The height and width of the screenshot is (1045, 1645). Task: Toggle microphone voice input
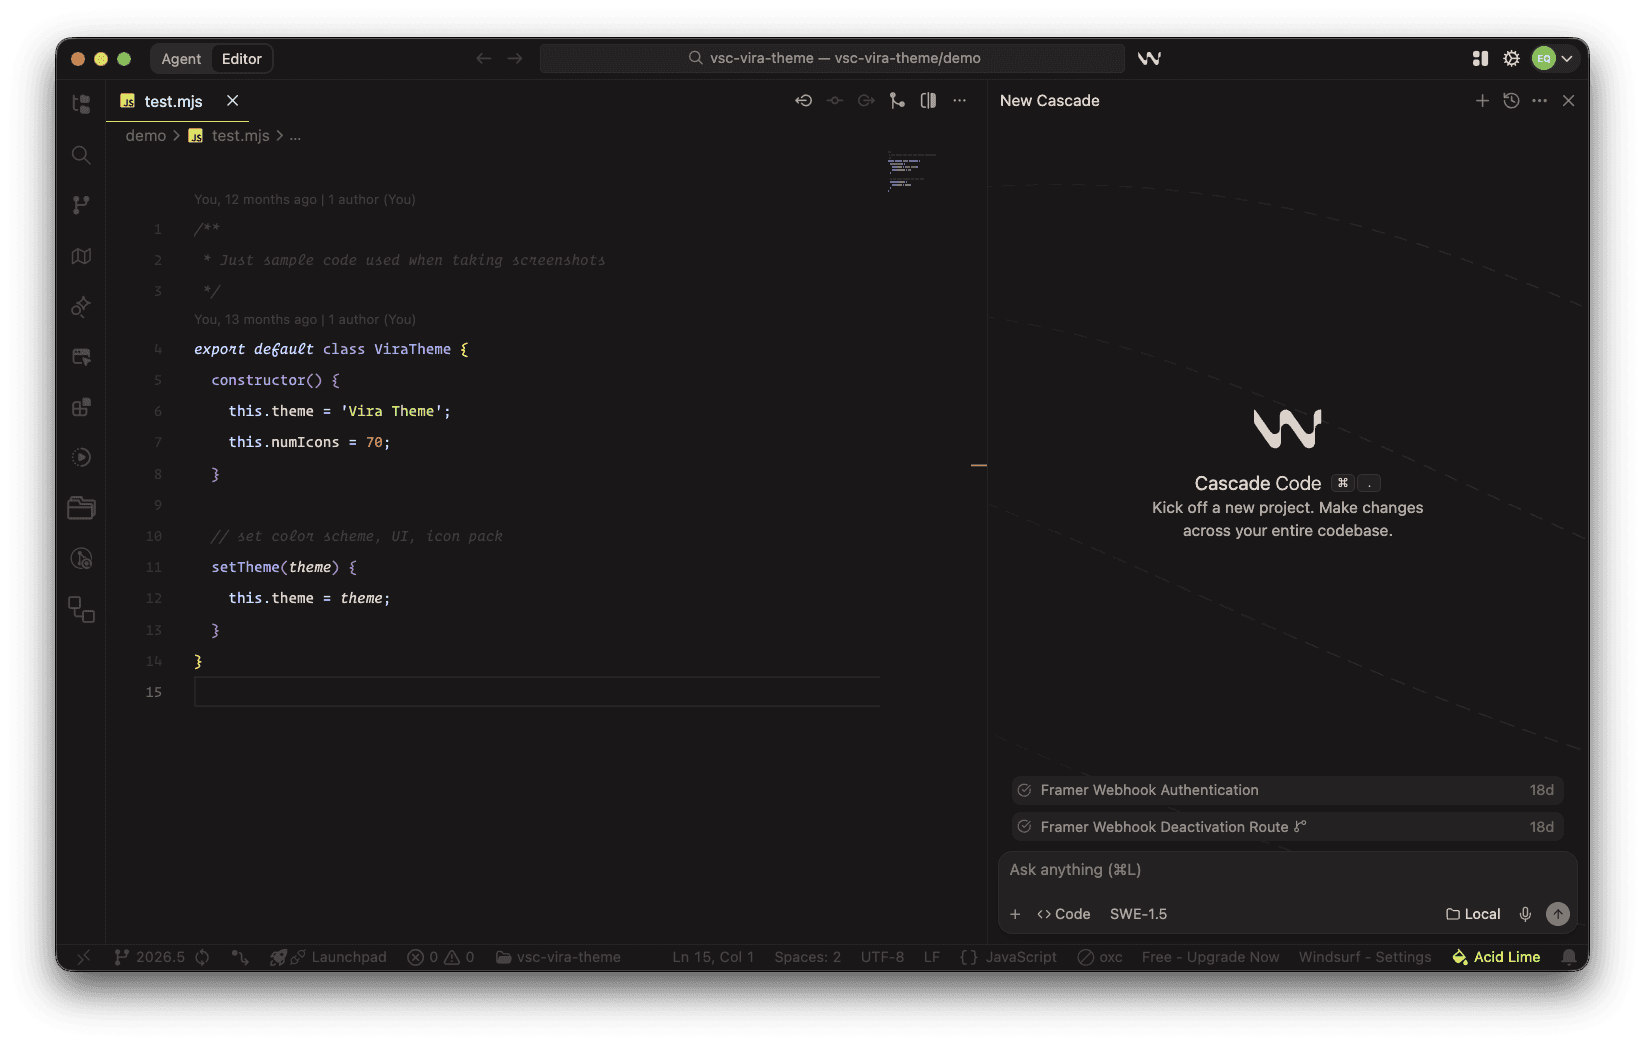(x=1525, y=914)
